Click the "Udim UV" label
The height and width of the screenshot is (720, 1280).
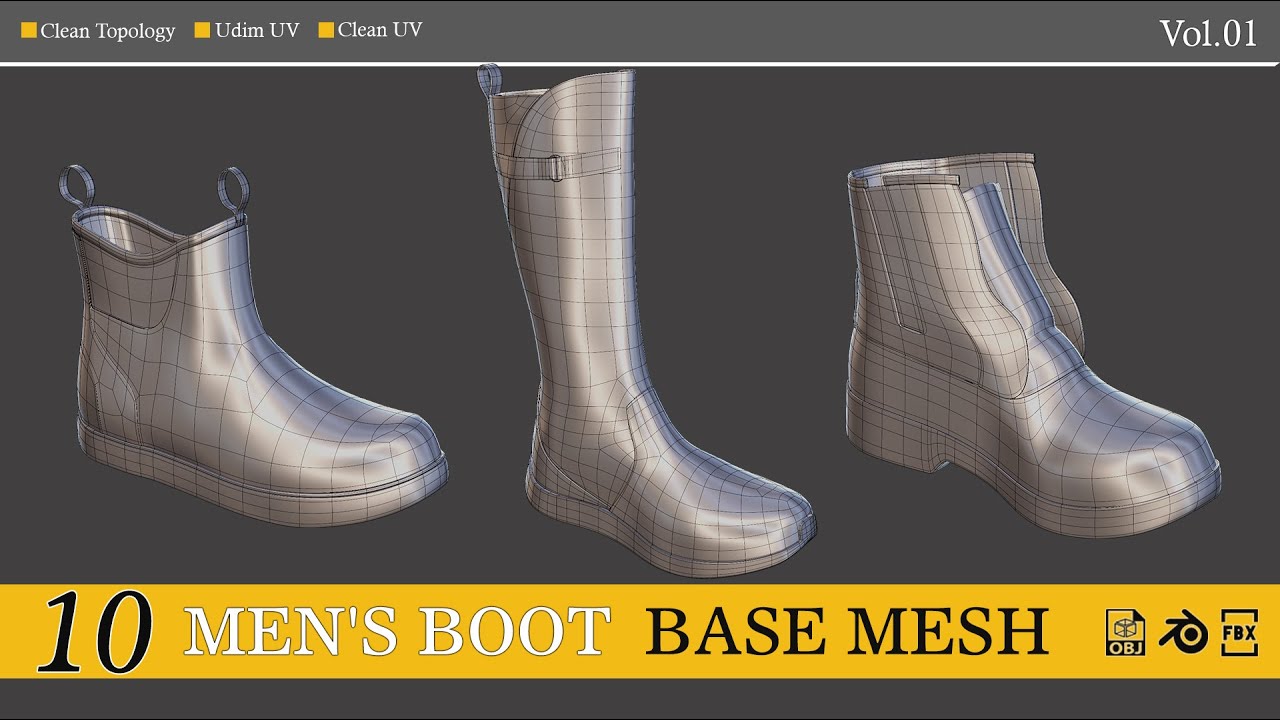click(x=257, y=30)
